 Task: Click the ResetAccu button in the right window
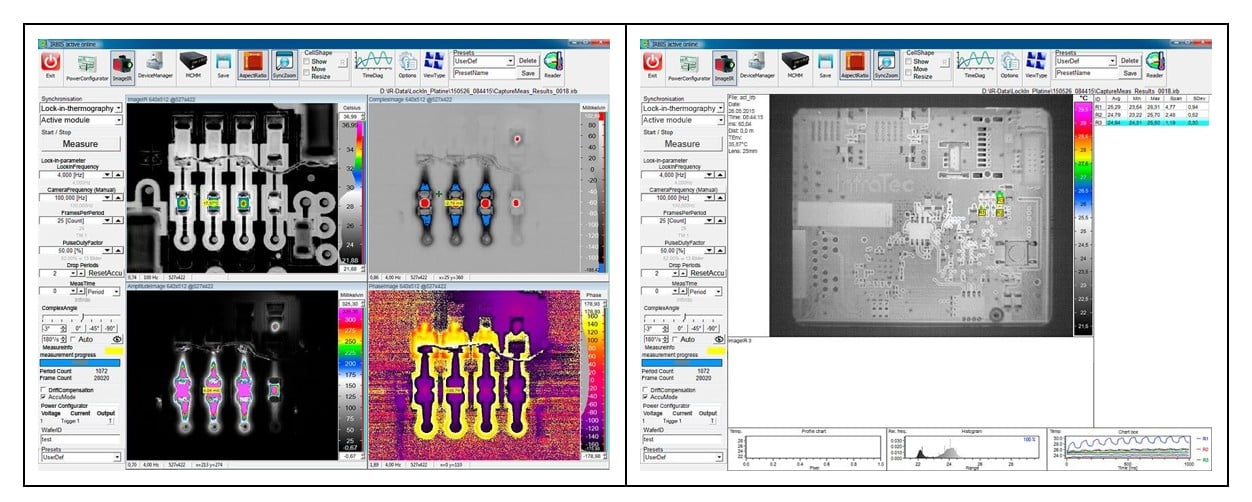(708, 272)
